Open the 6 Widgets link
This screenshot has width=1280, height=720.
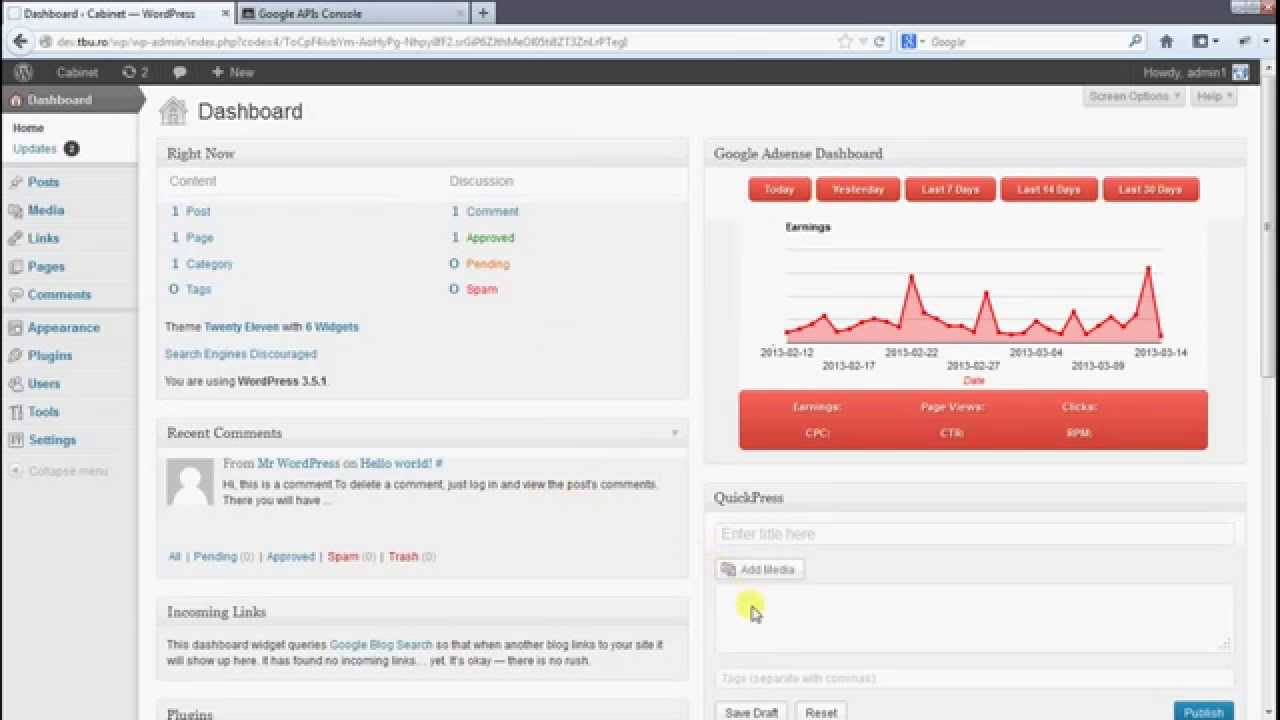tap(332, 327)
